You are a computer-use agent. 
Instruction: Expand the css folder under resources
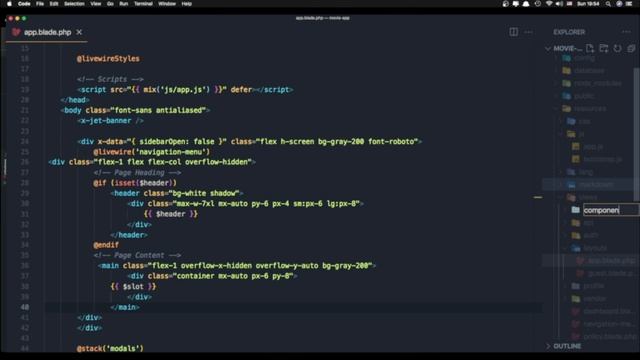579,121
